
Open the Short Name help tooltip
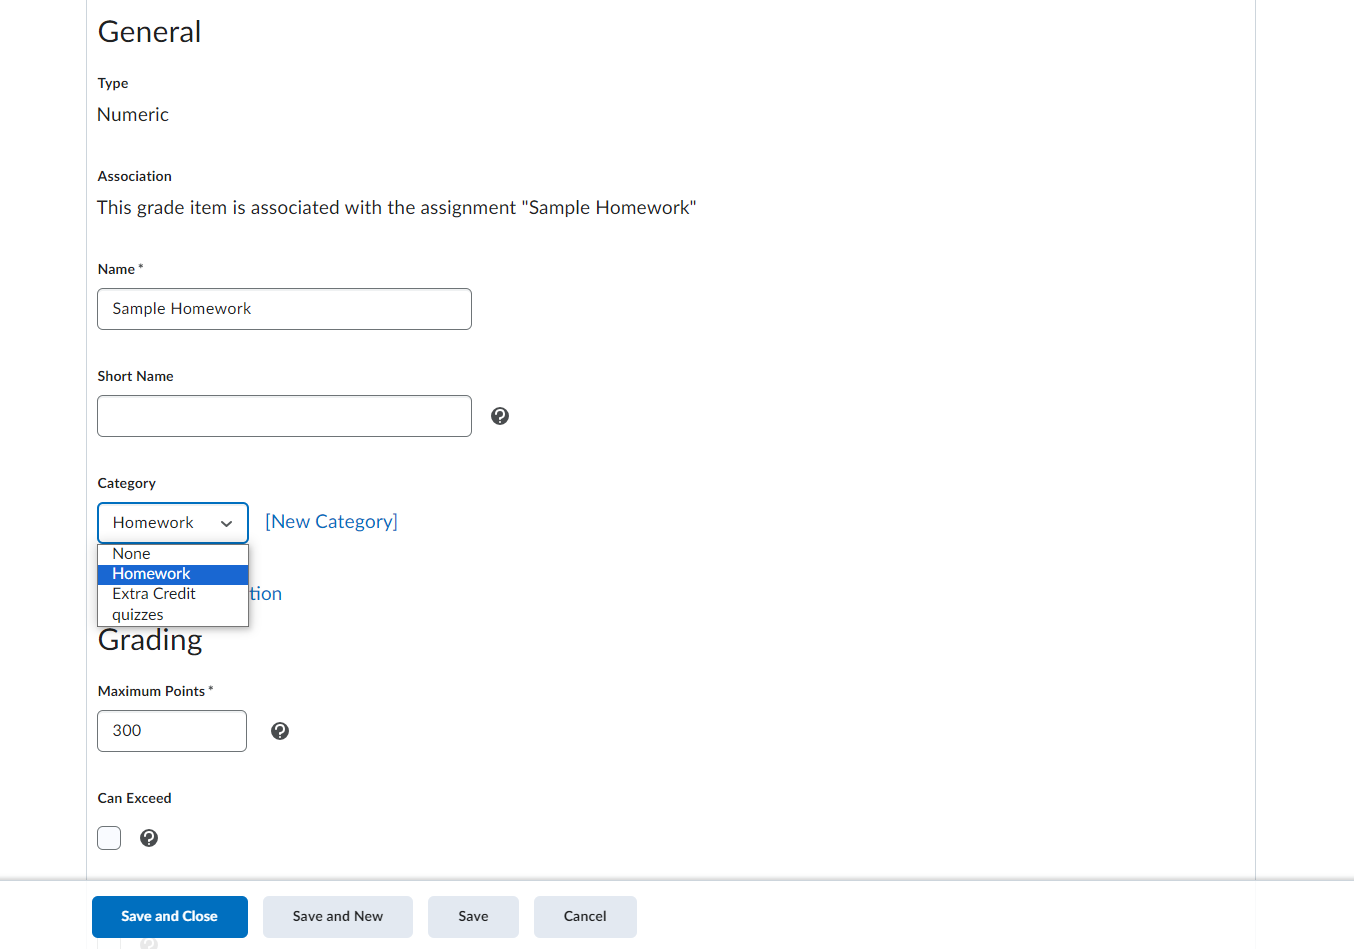pyautogui.click(x=500, y=415)
